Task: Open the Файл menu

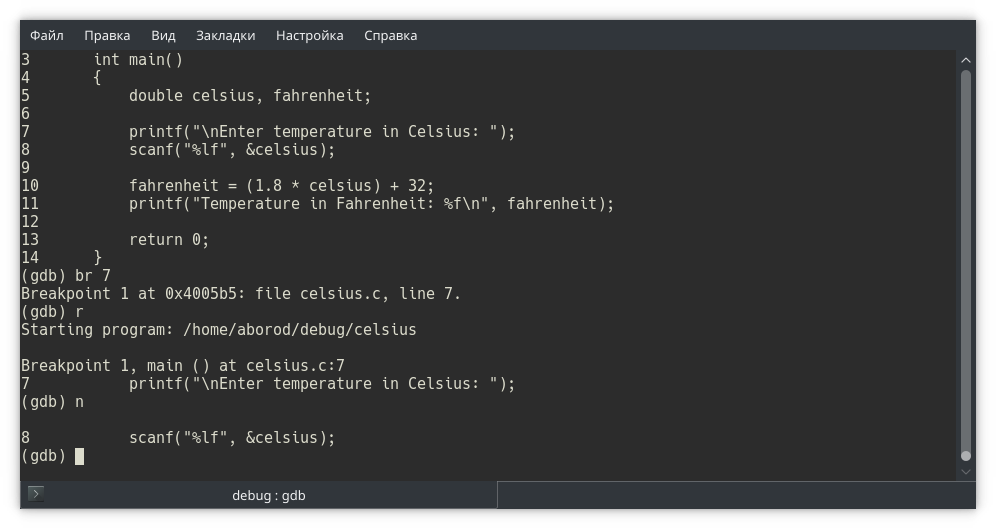Action: [x=47, y=35]
